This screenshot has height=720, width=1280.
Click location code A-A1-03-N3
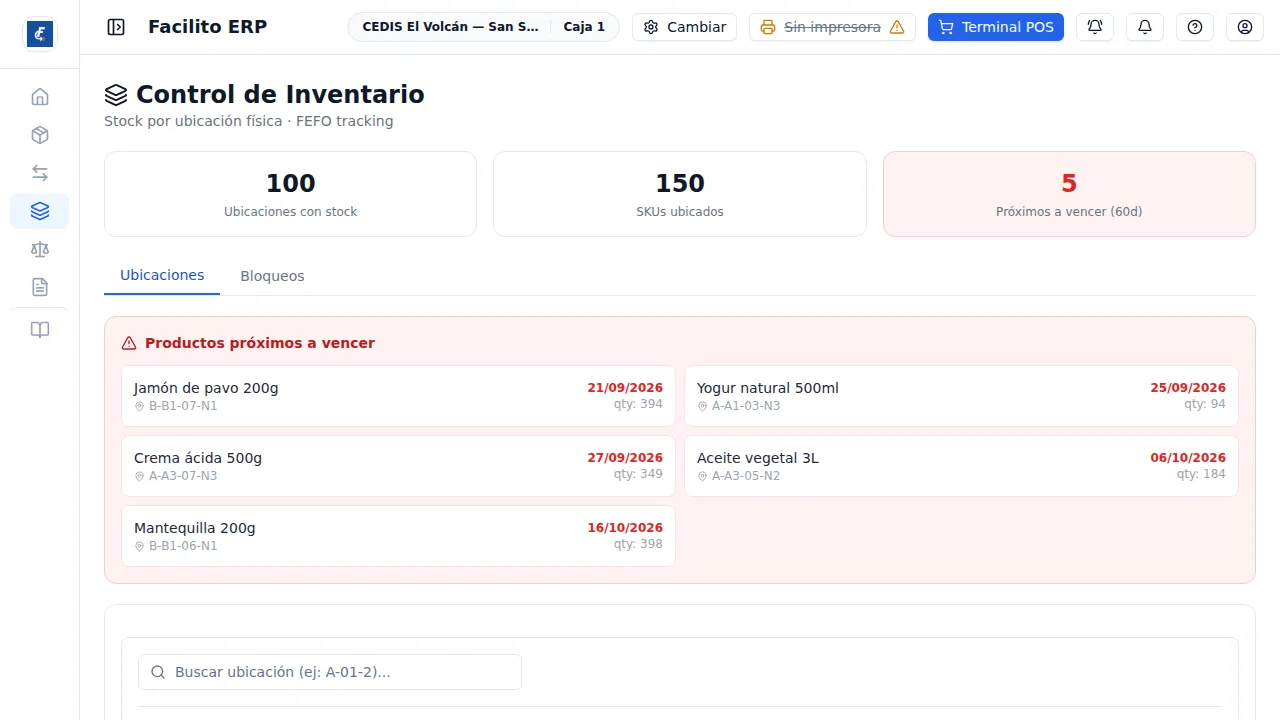tap(746, 406)
